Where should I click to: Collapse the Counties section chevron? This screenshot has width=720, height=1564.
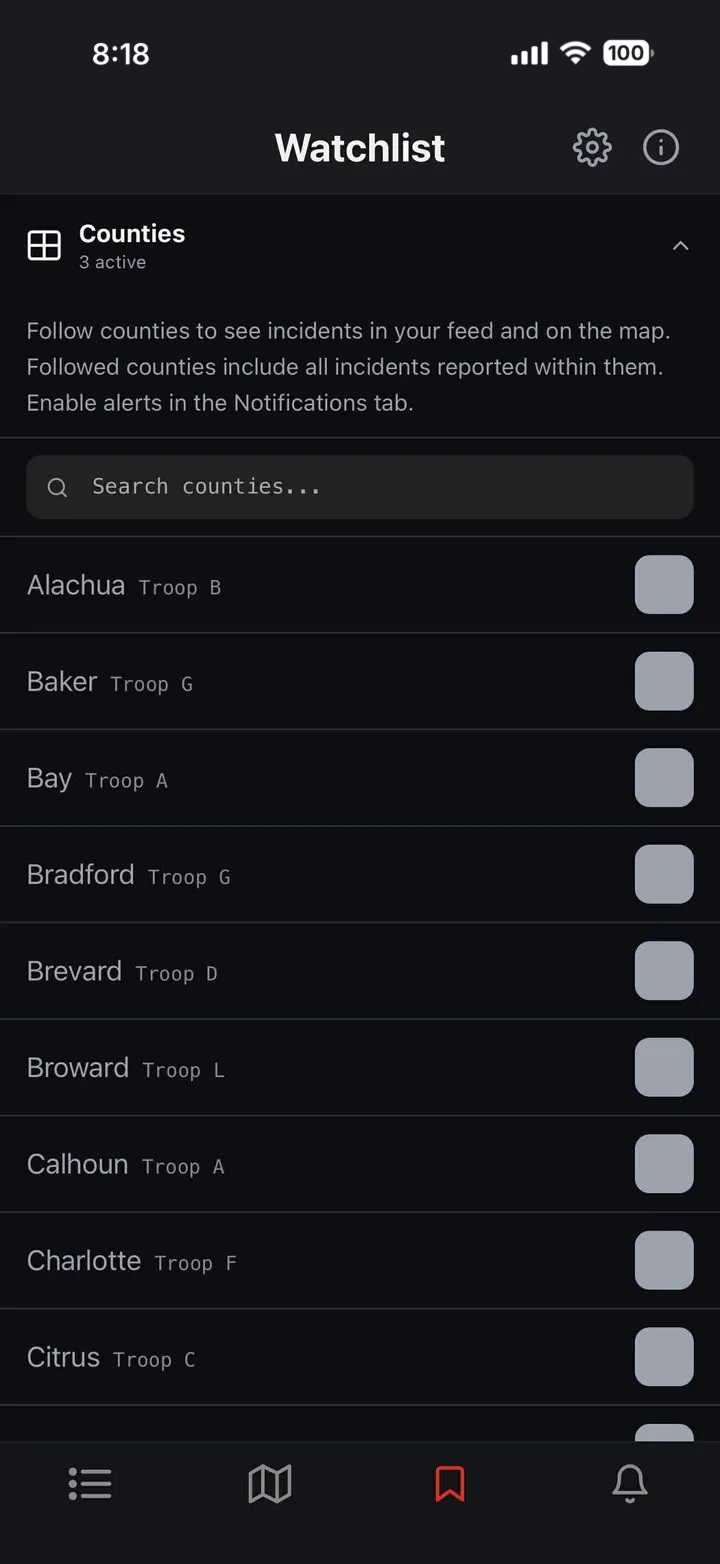[681, 246]
